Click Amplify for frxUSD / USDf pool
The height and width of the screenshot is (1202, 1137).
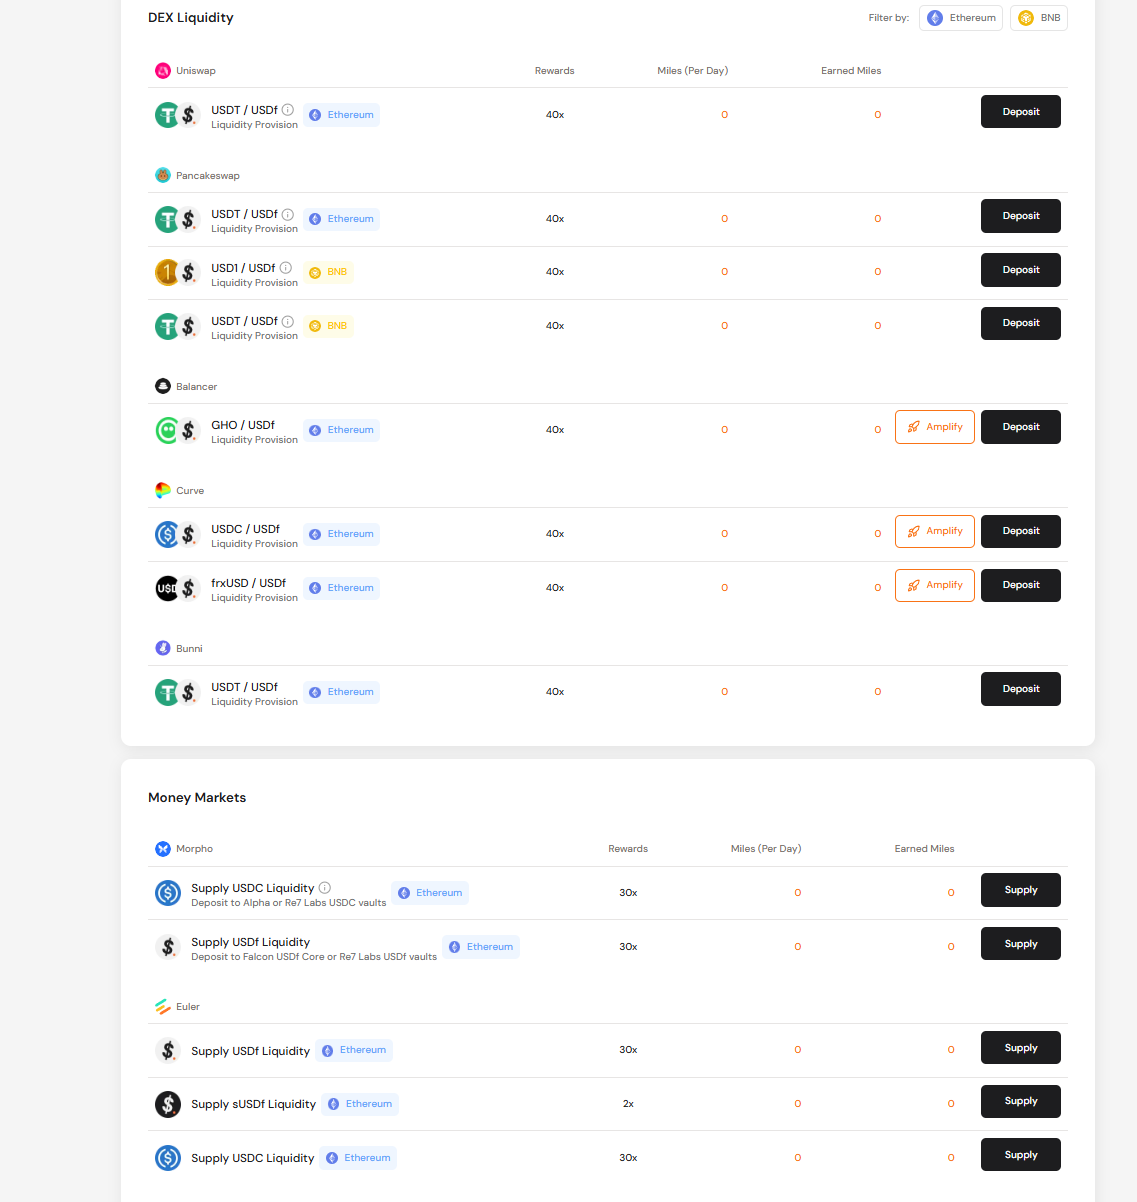935,585
